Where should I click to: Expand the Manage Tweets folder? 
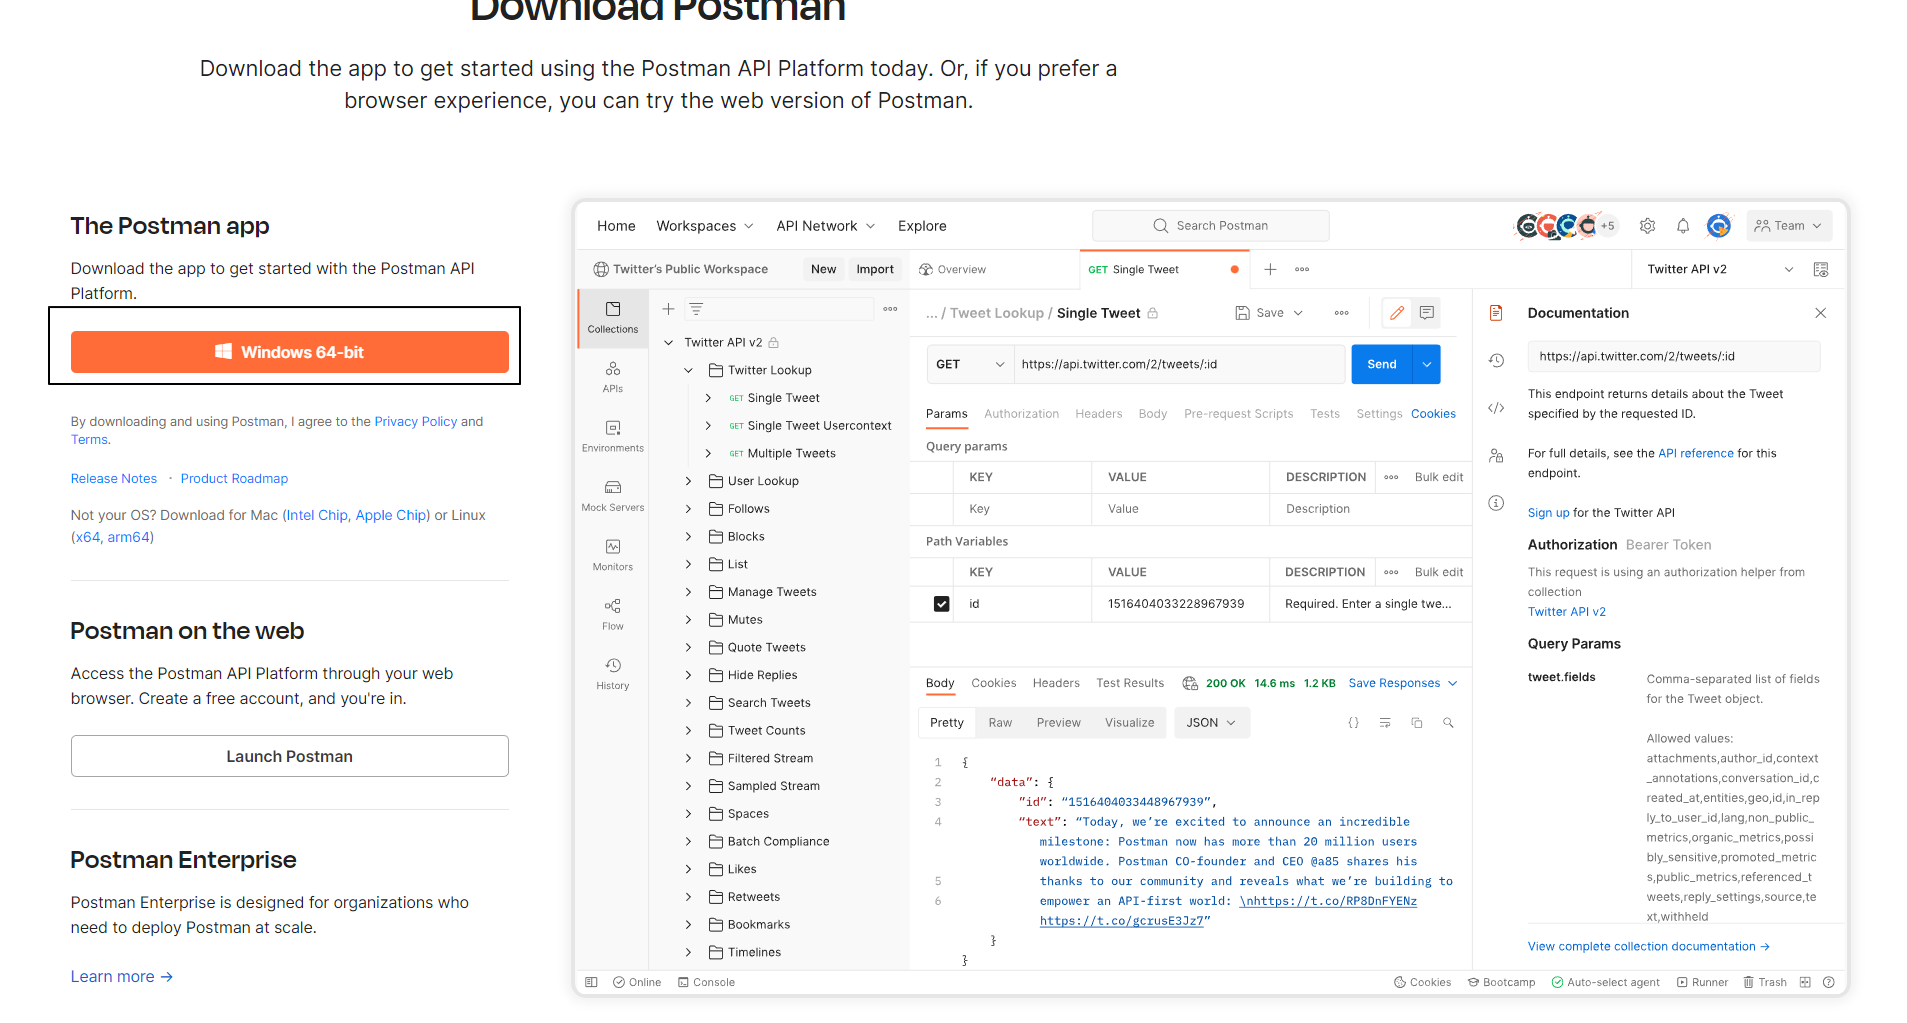(688, 592)
